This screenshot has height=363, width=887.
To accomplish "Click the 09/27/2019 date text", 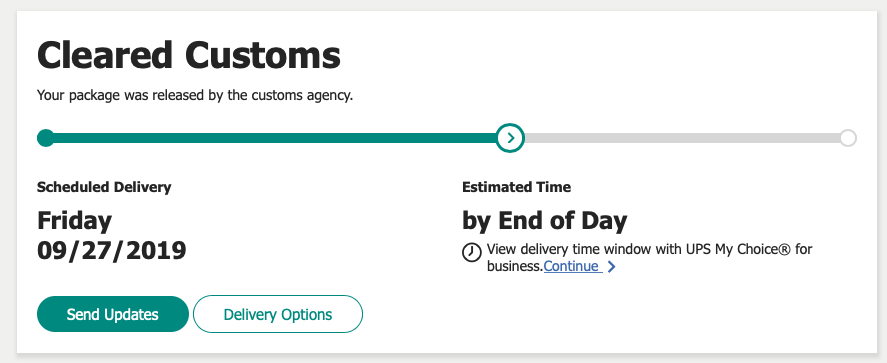I will coord(112,250).
